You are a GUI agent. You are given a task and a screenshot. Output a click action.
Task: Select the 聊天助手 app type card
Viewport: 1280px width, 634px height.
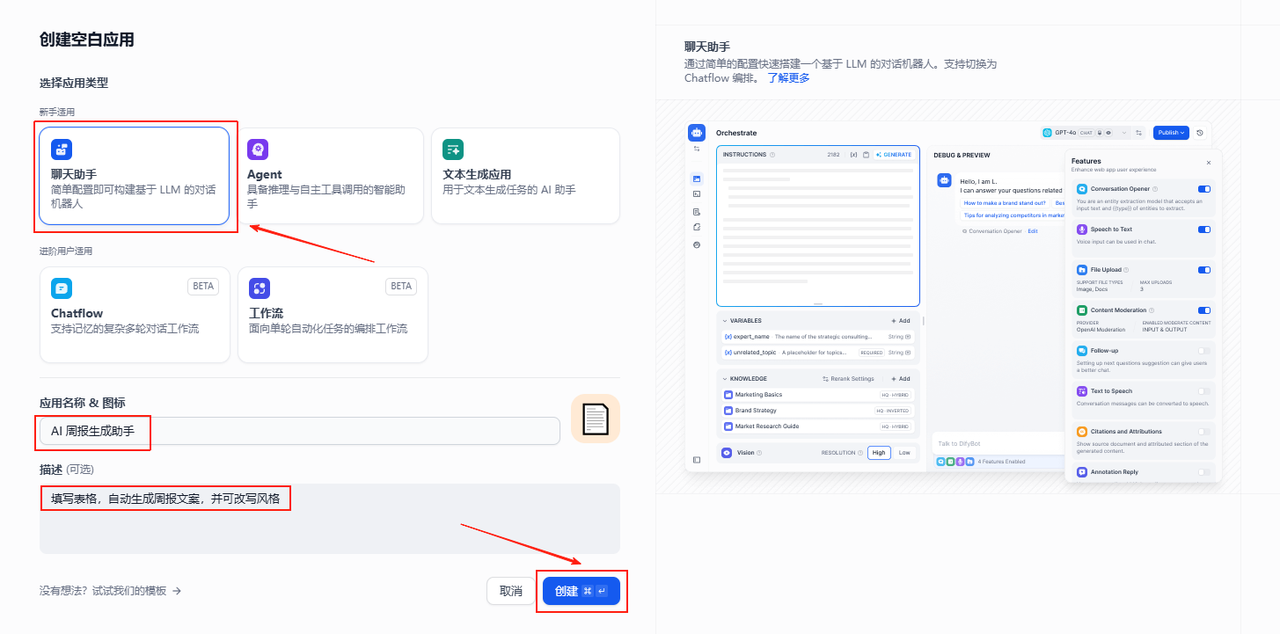point(134,176)
